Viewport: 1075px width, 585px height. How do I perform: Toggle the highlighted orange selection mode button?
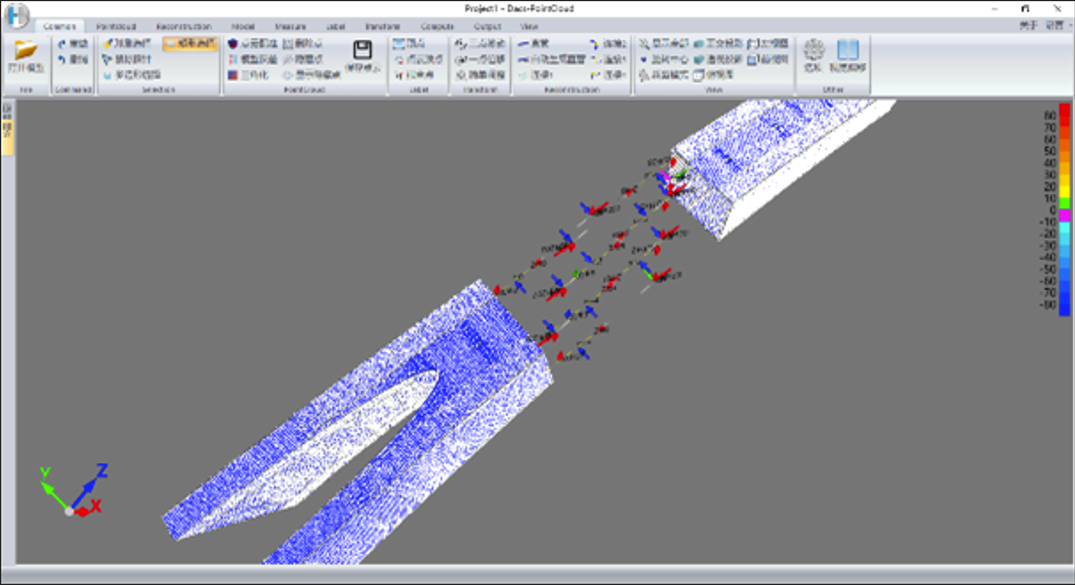click(x=189, y=45)
